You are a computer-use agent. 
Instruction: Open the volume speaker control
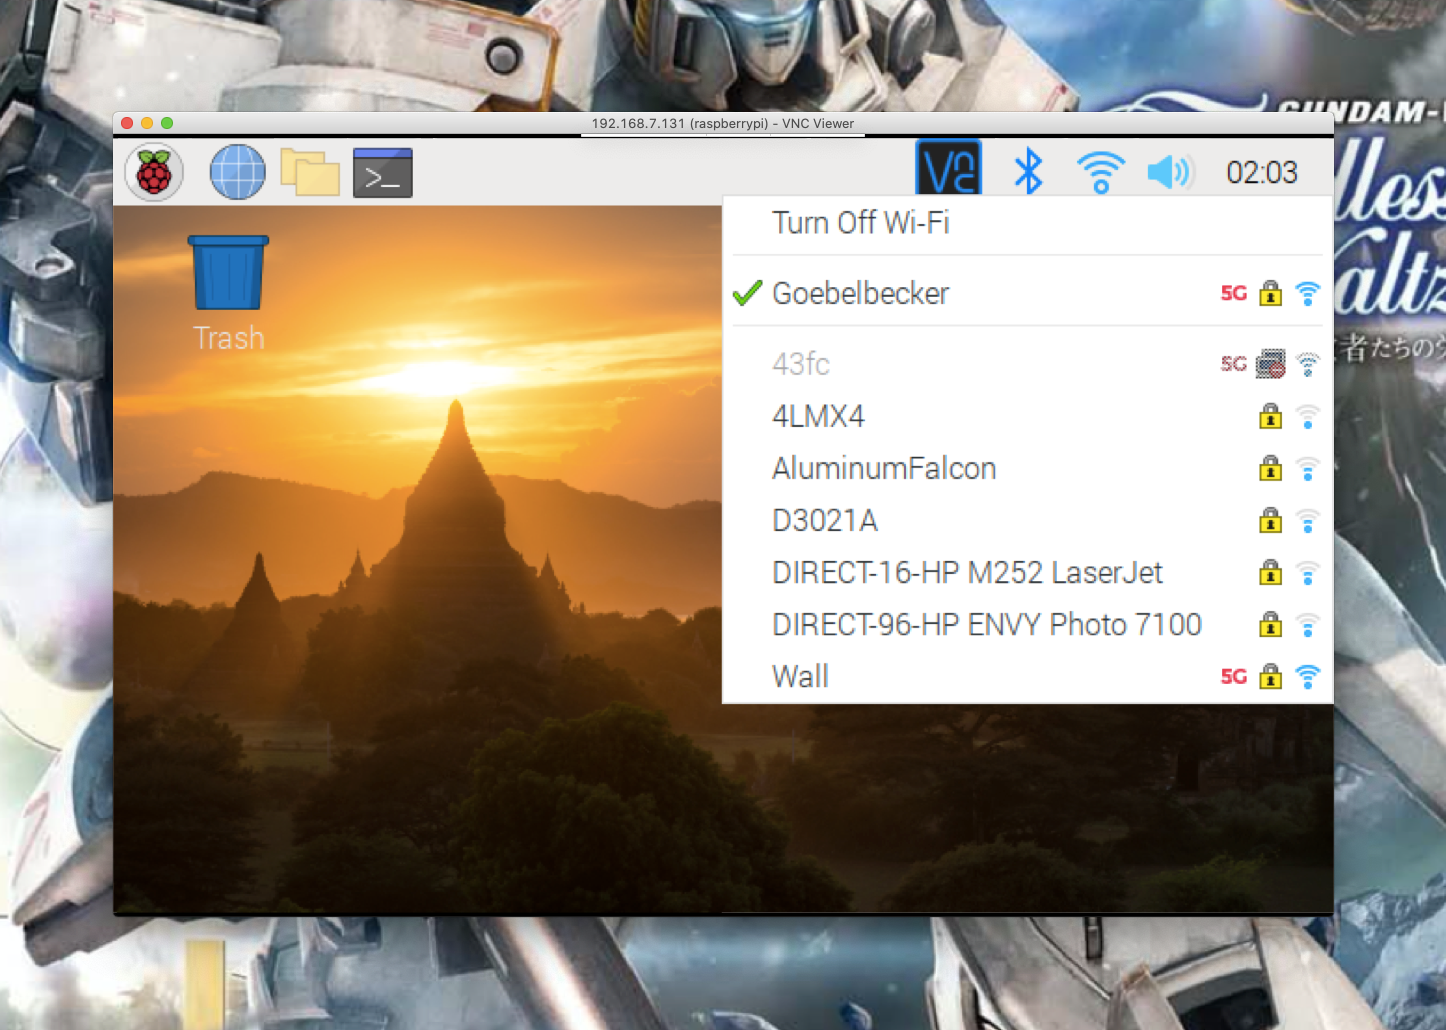tap(1170, 172)
